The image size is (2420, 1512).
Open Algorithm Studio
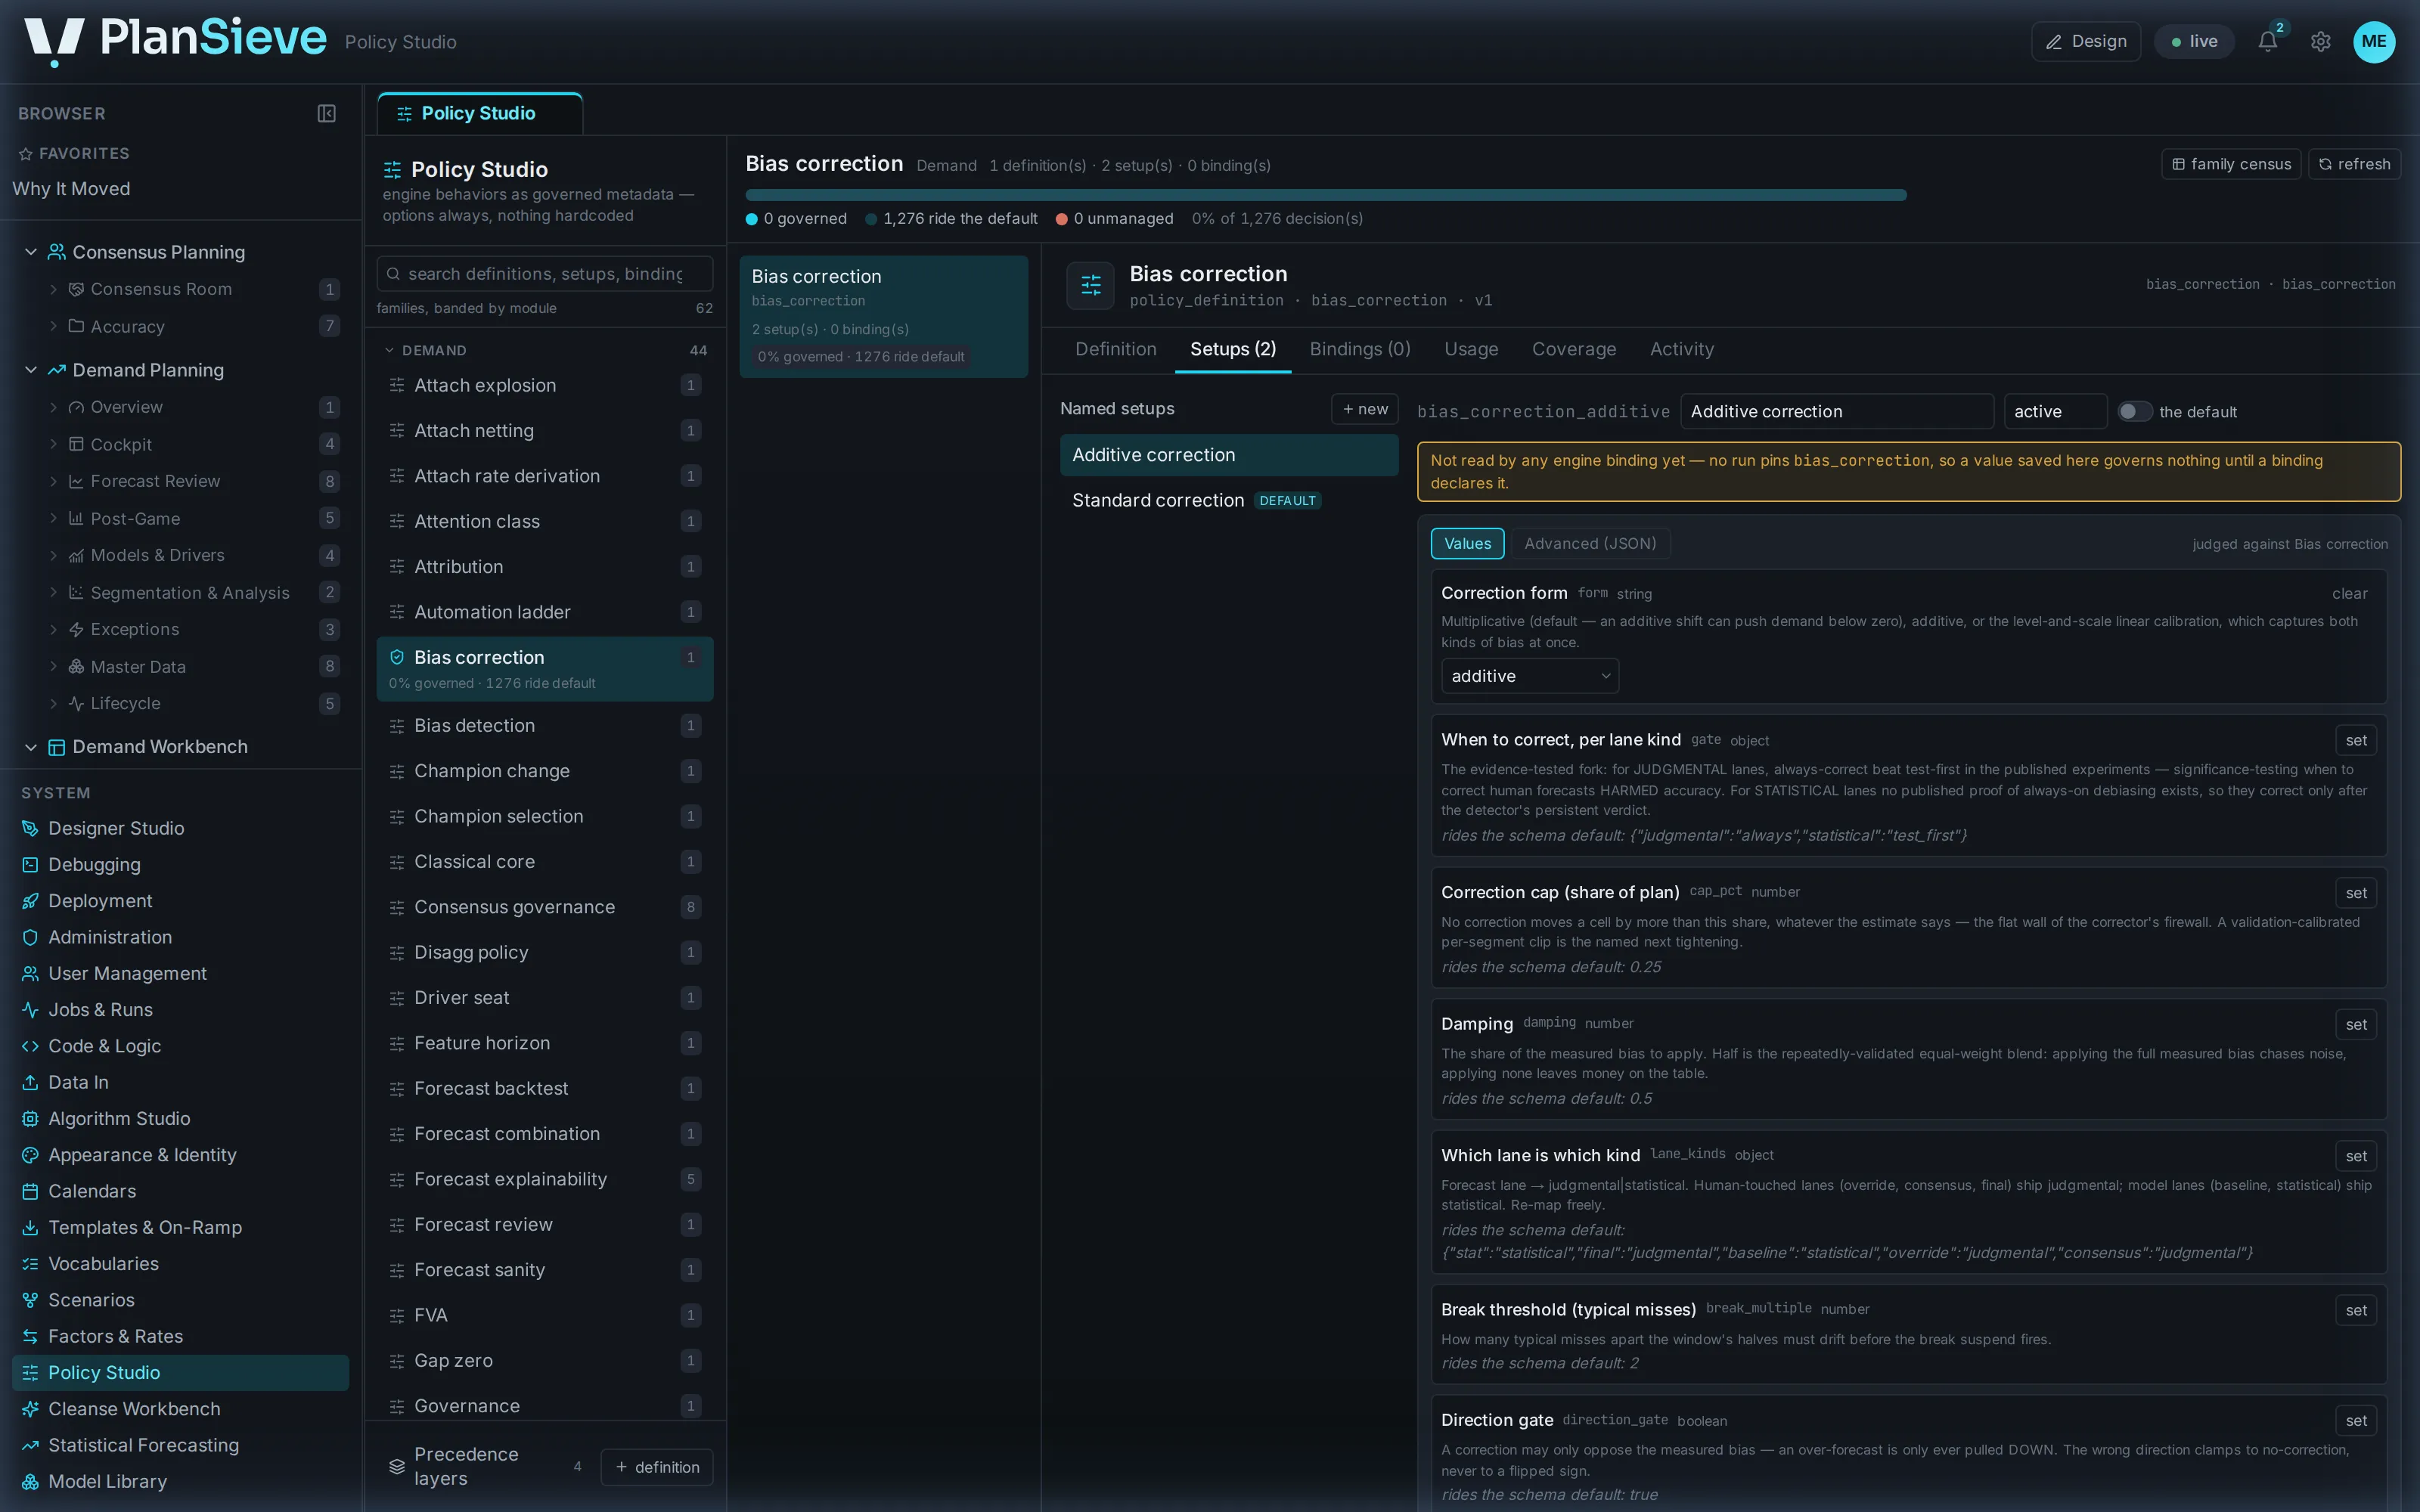pos(181,1118)
